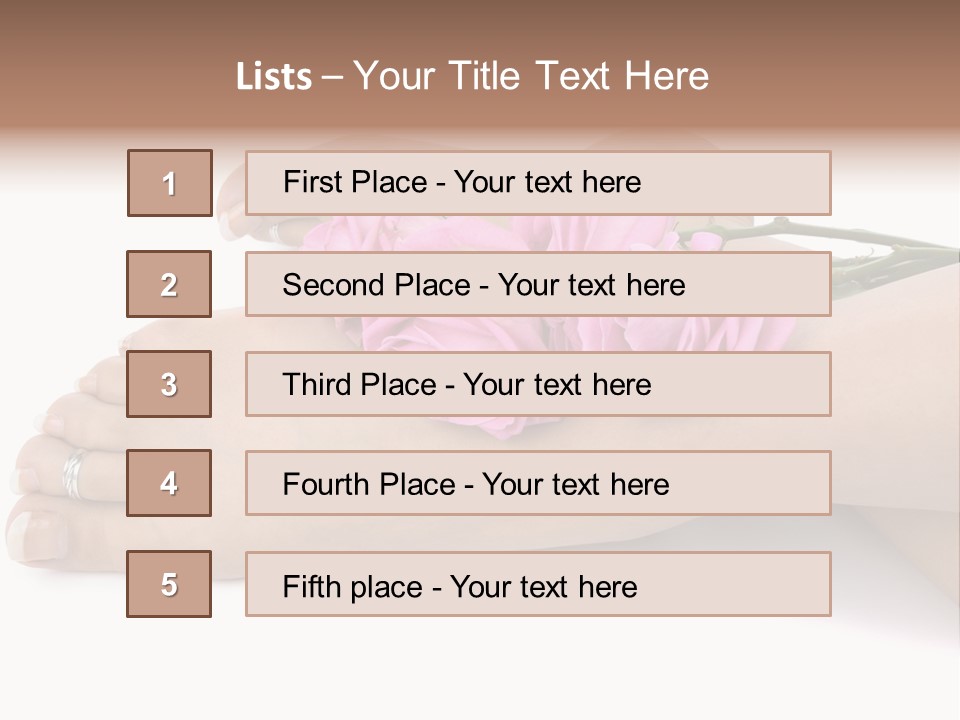The height and width of the screenshot is (720, 960).
Task: Select the silver toe ring in the image
Action: [75, 473]
